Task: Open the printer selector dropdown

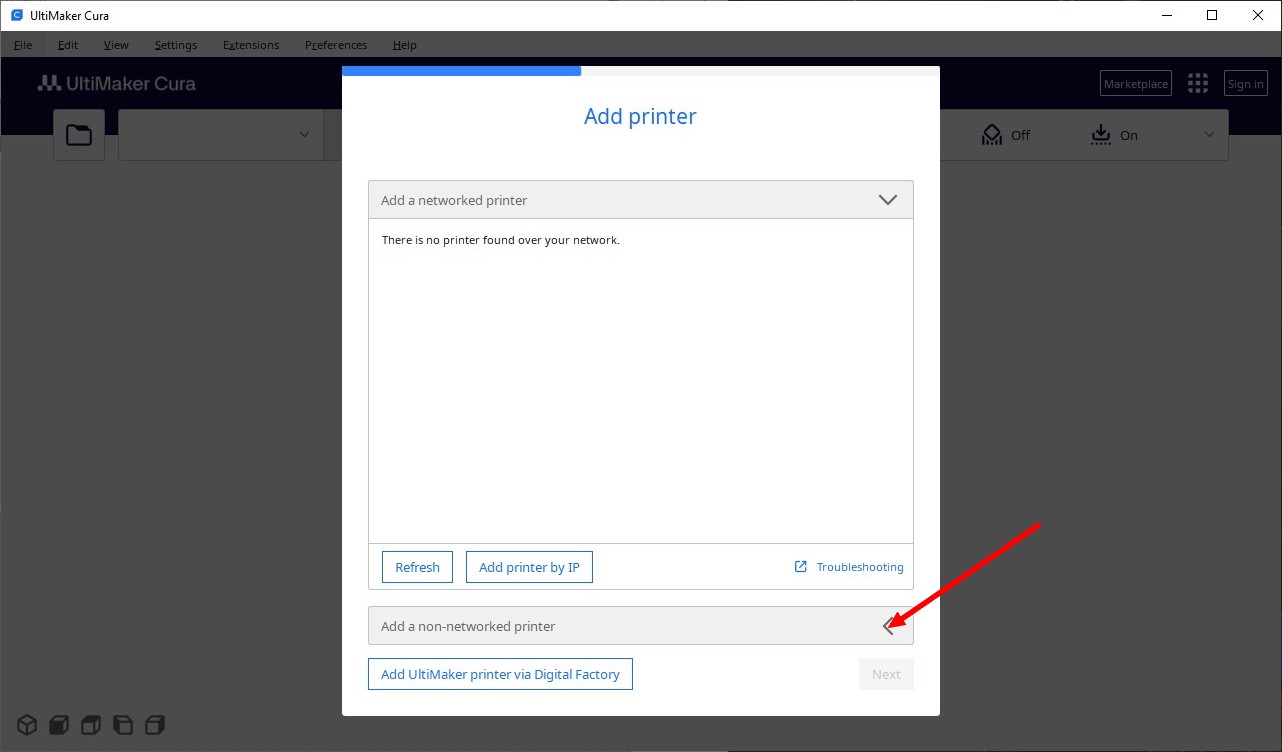Action: coord(304,135)
